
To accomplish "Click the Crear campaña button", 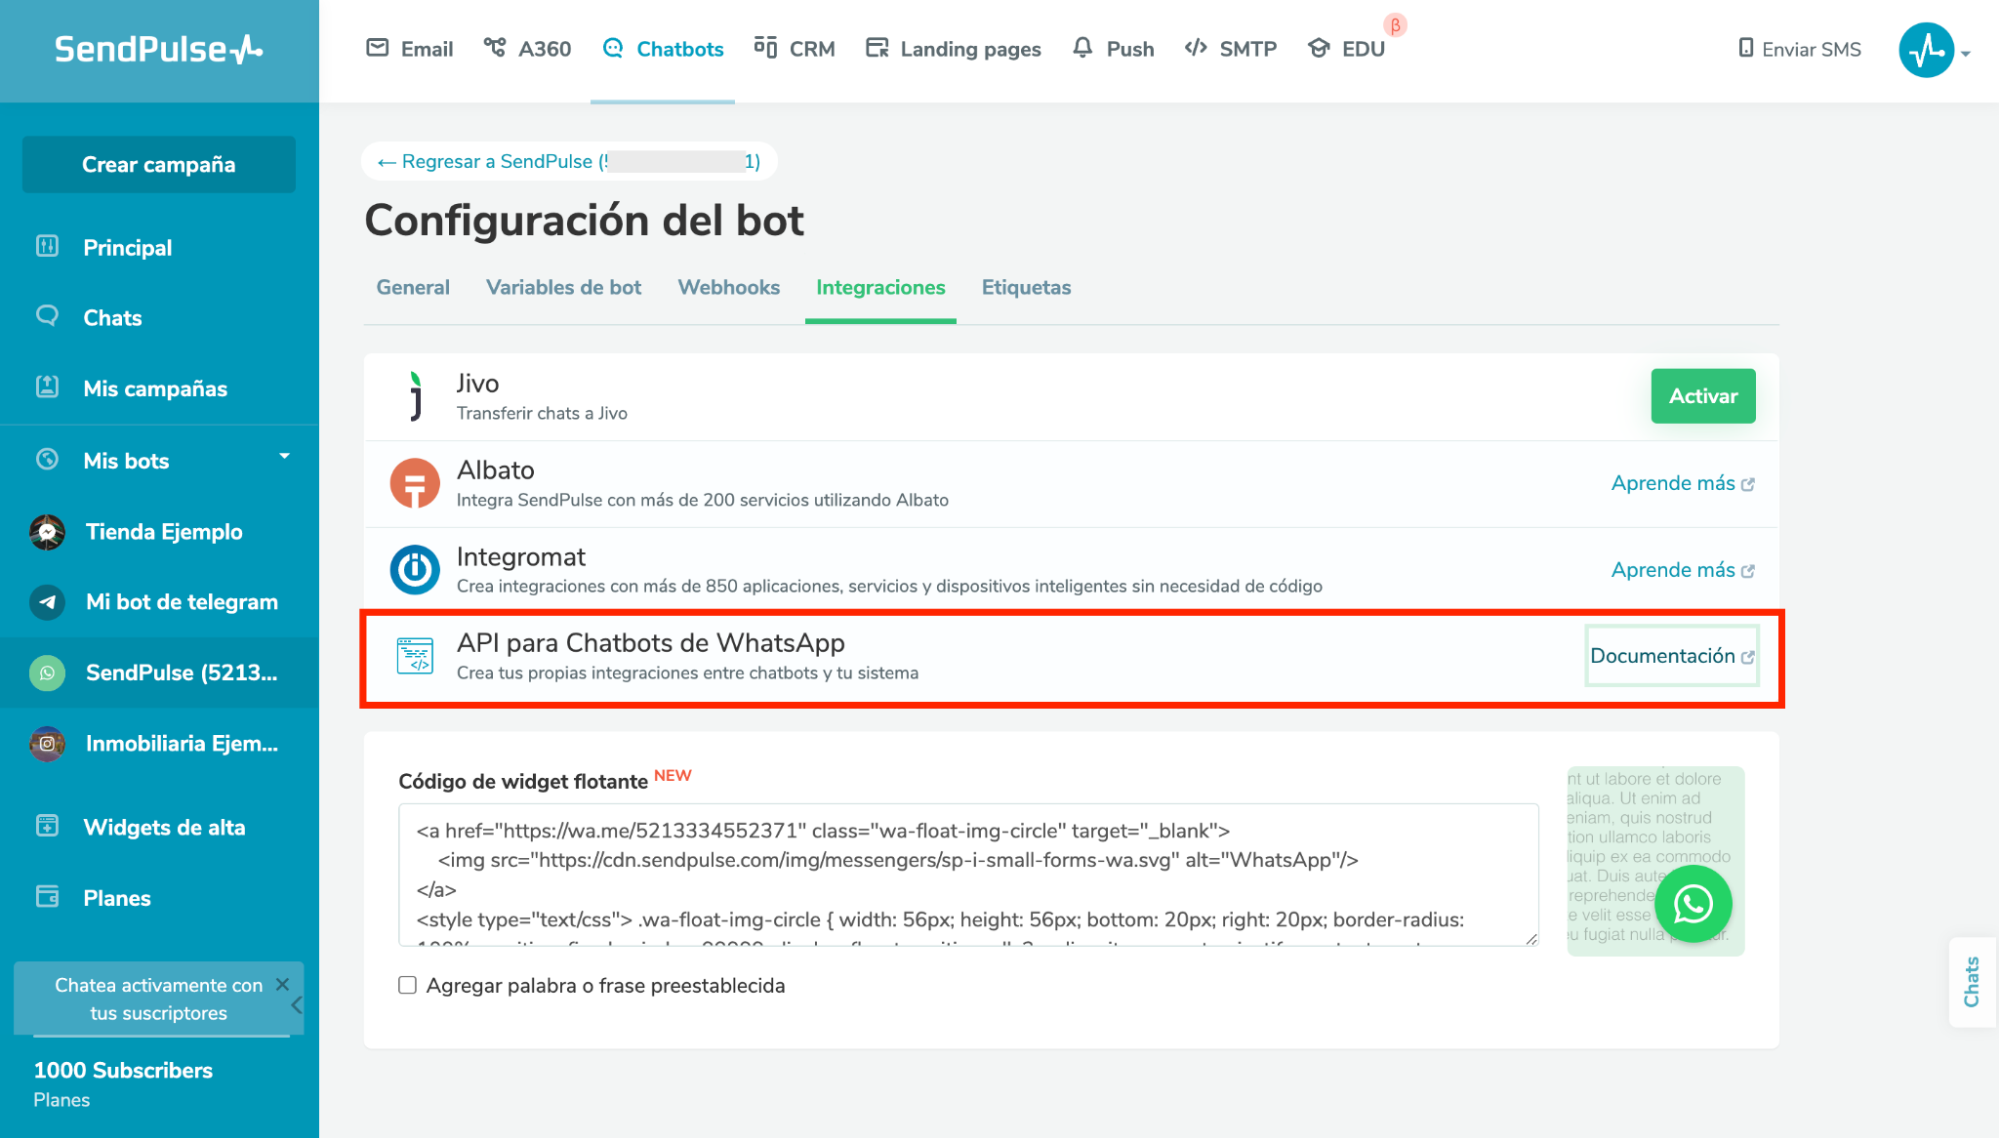I will [x=159, y=164].
